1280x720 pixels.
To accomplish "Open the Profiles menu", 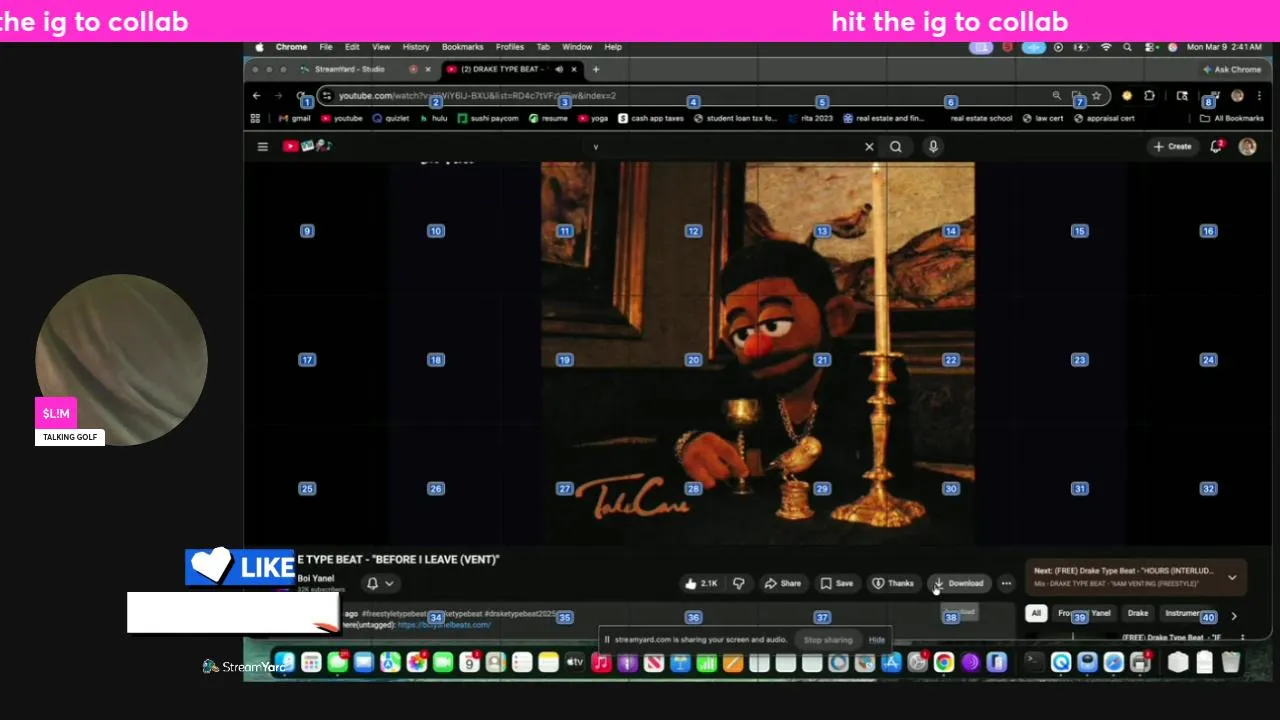I will (510, 47).
